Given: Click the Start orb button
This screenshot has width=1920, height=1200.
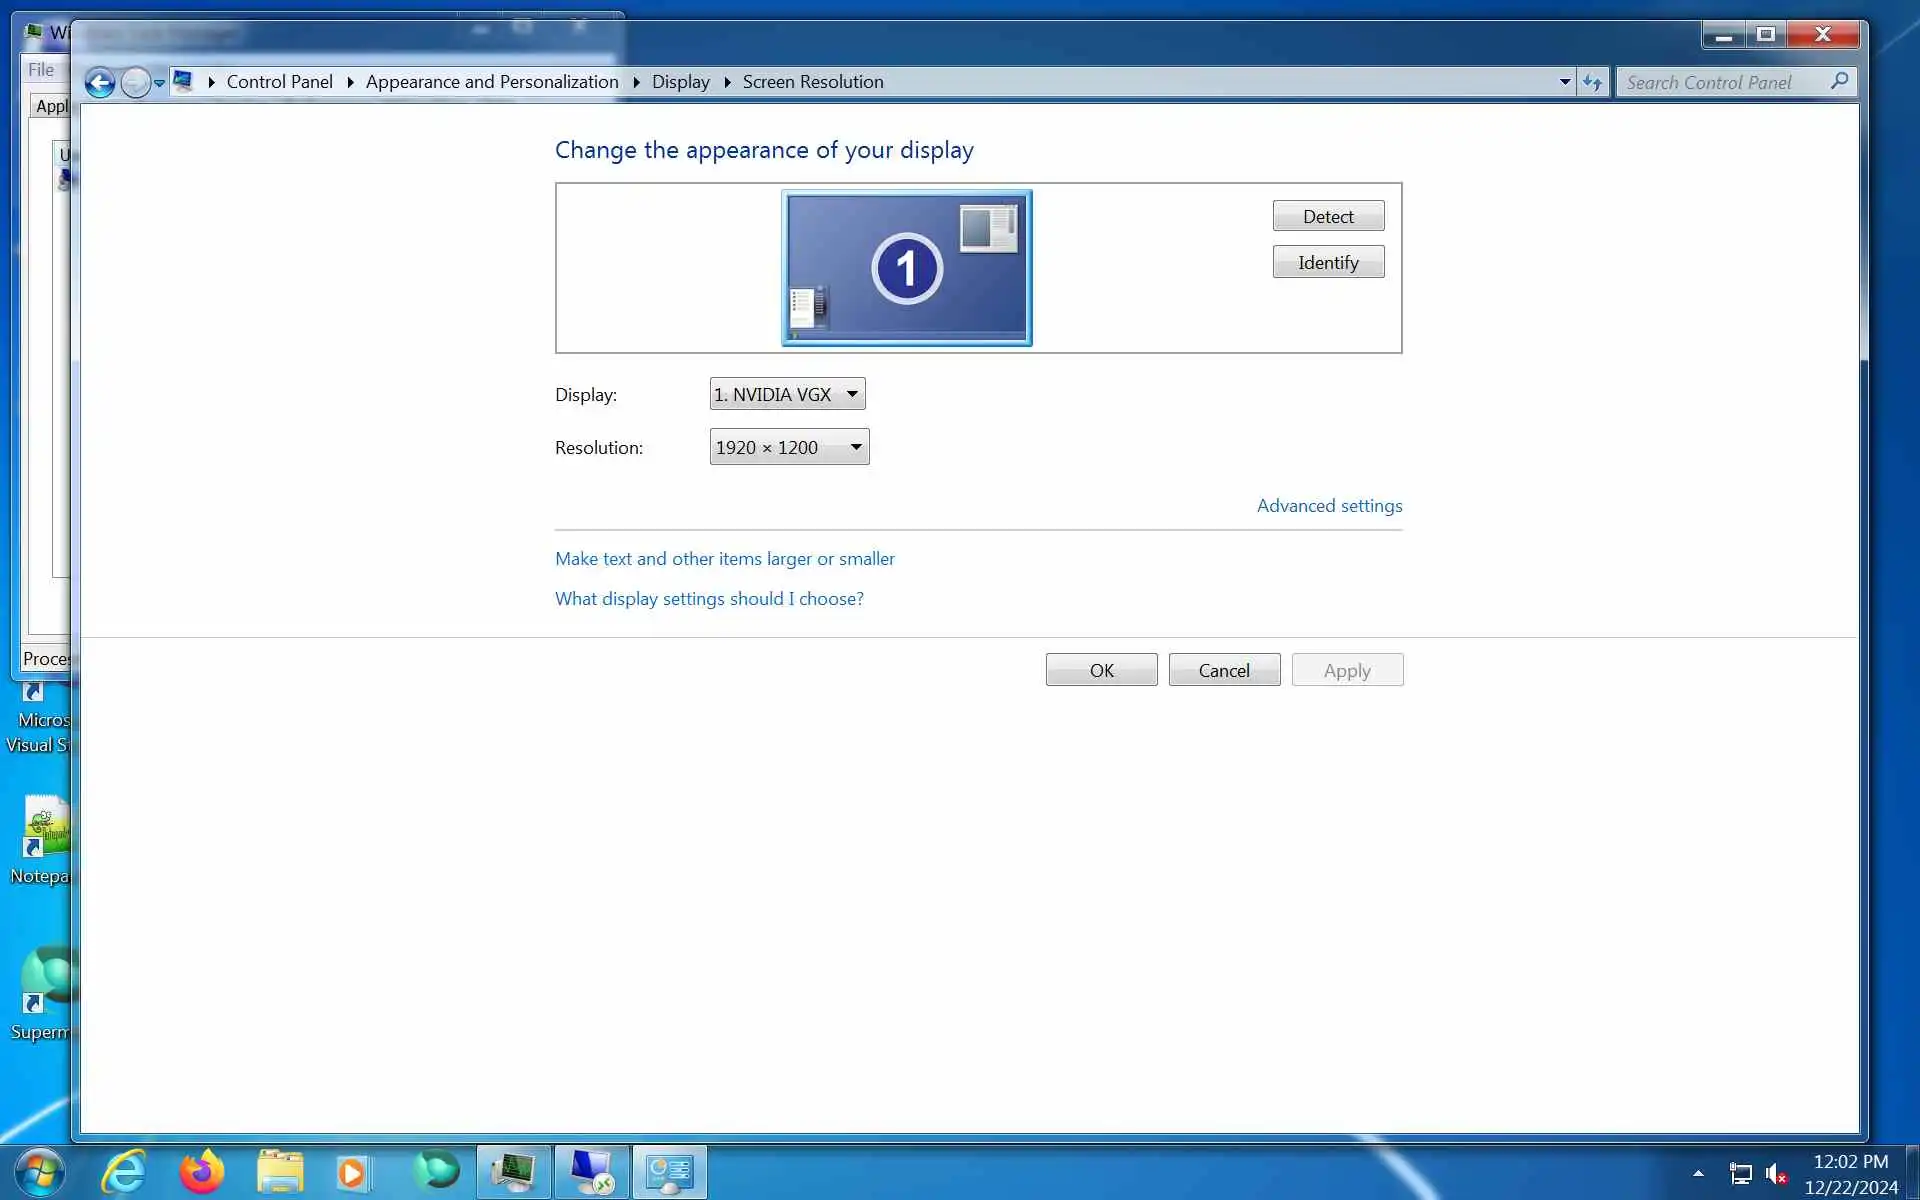Looking at the screenshot, I should click(40, 1172).
